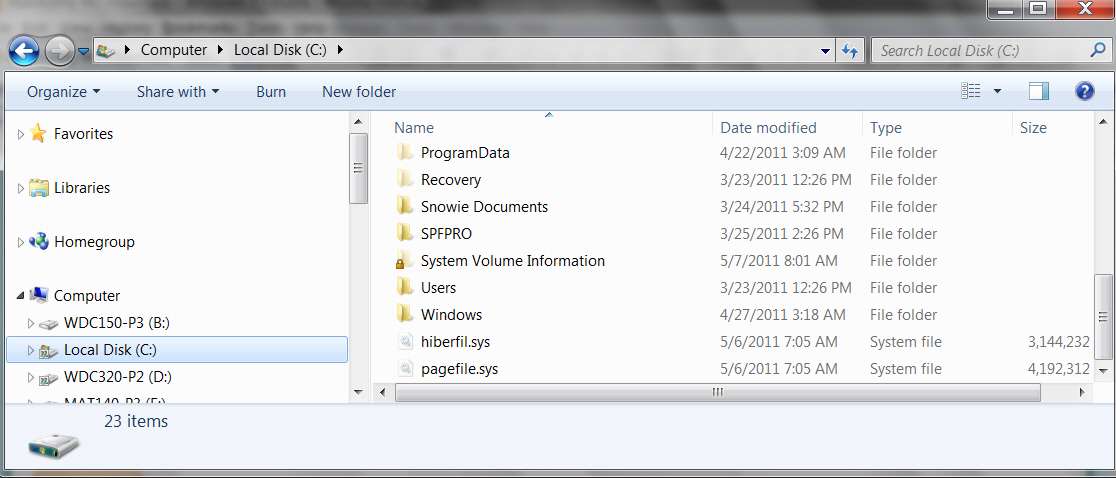Click the address bar location icon
Screen dimensions: 1116x478
[x=106, y=51]
